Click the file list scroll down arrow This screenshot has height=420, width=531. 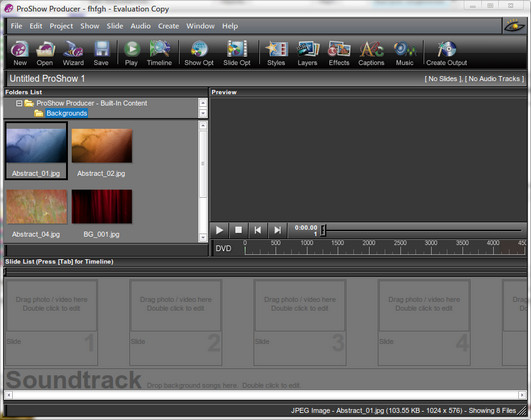[x=203, y=237]
